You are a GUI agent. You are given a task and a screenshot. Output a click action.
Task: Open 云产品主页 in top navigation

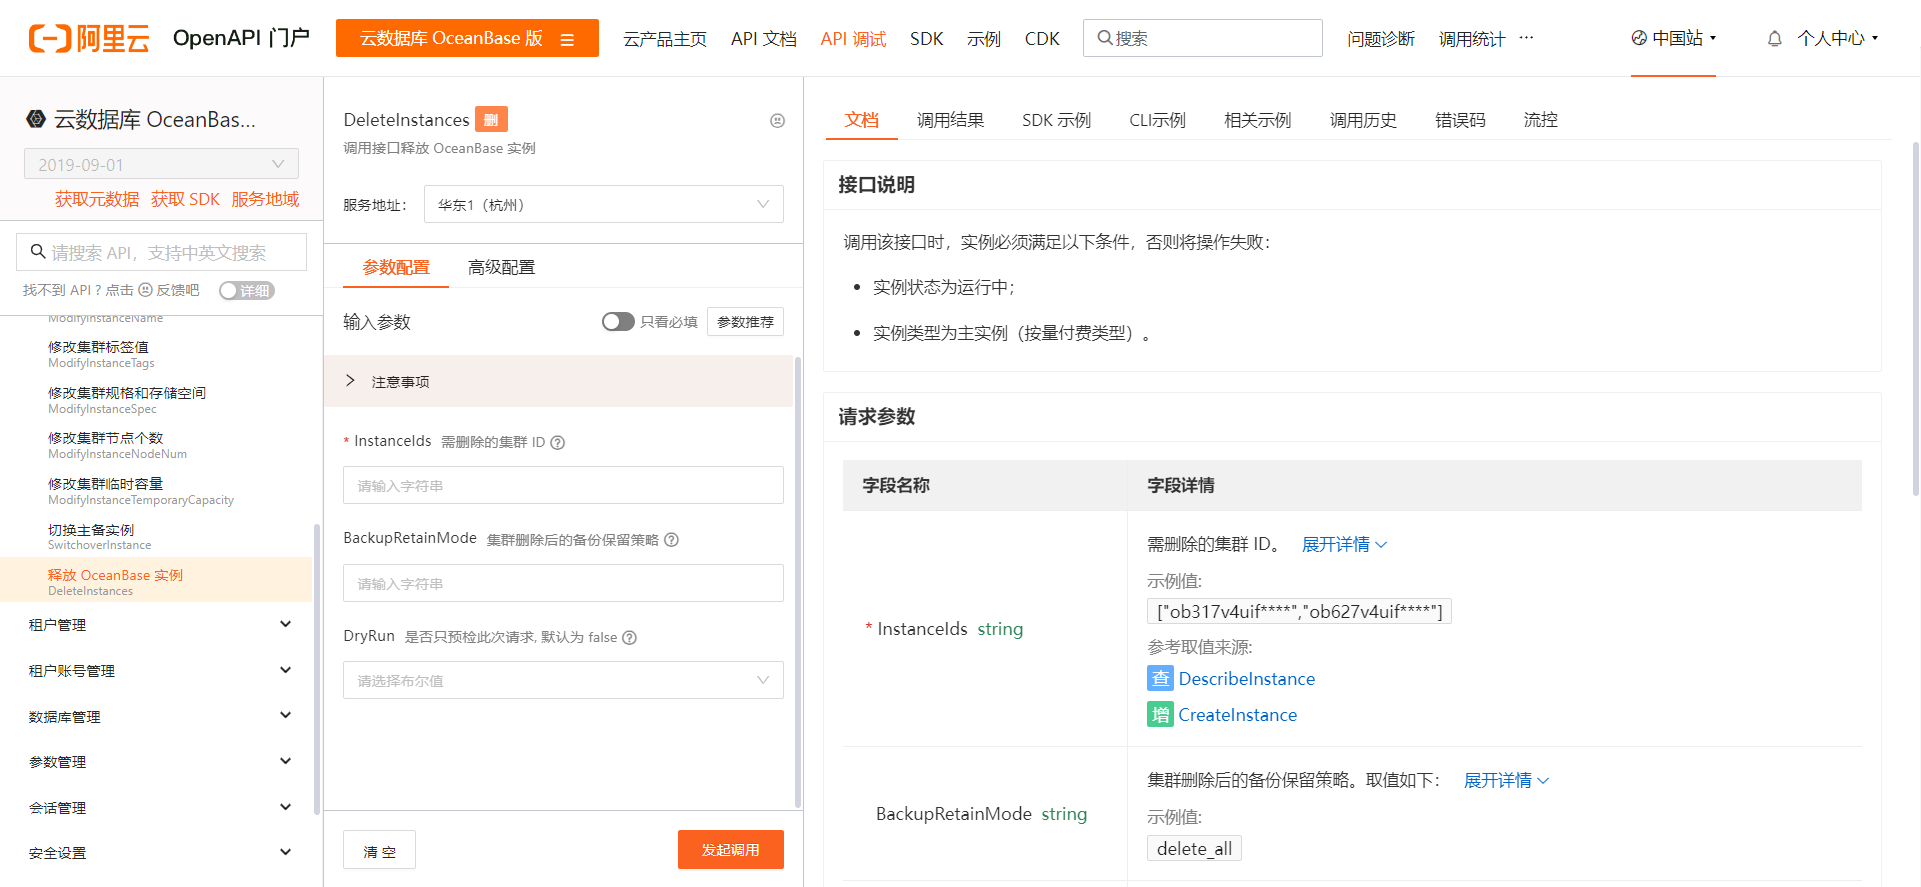click(x=664, y=39)
